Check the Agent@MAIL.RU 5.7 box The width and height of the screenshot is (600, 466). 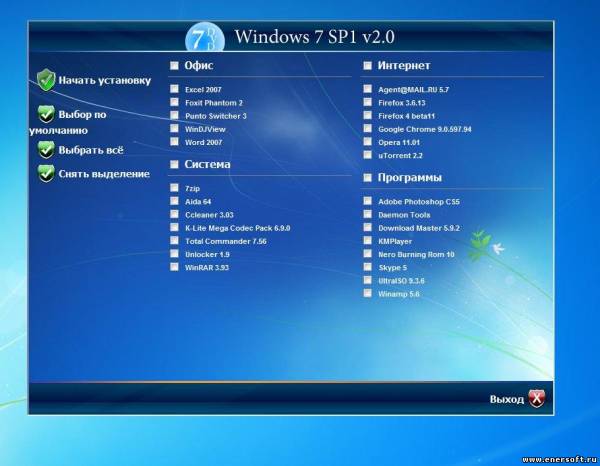367,89
